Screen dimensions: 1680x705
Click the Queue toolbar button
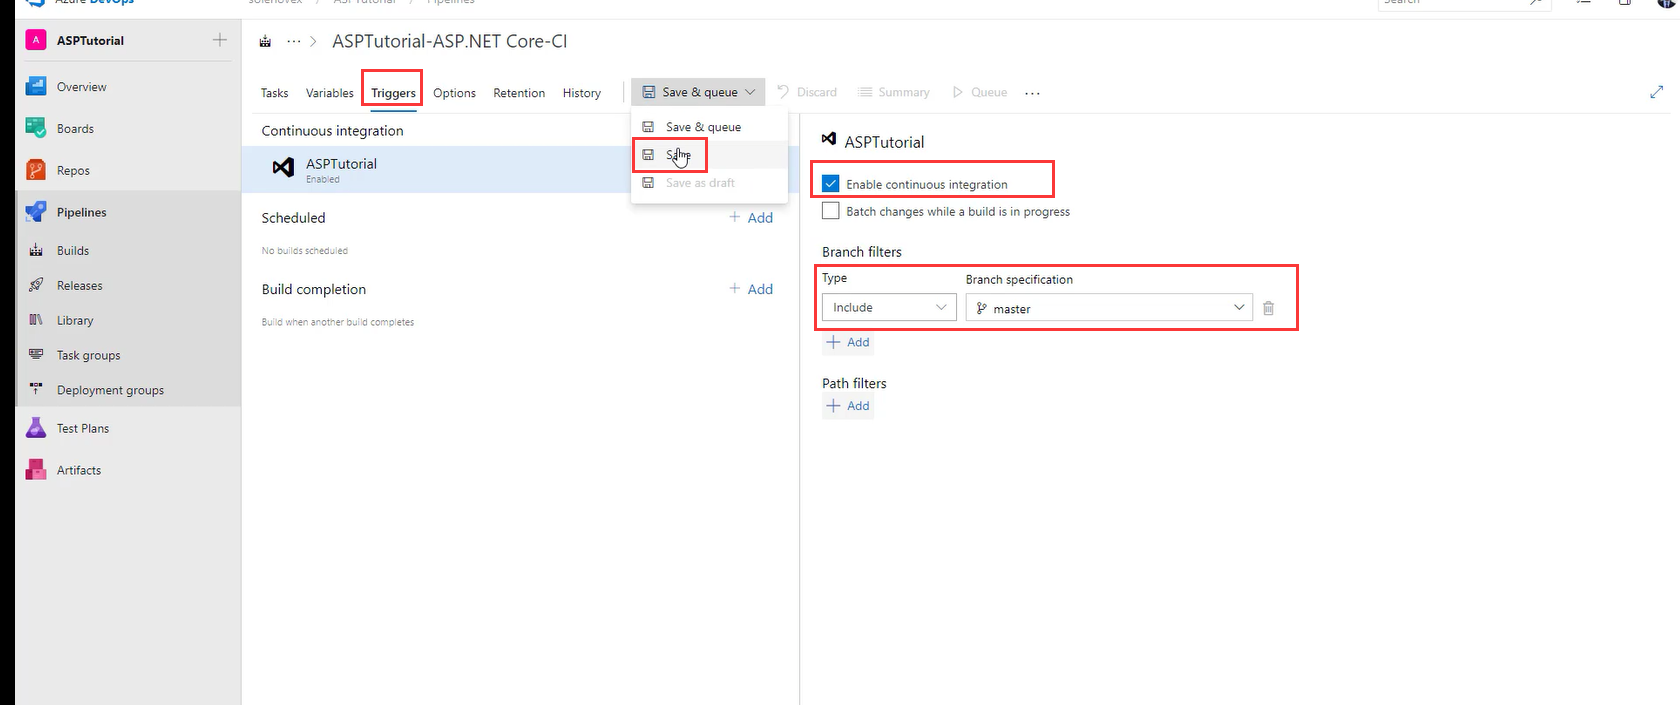(x=980, y=92)
